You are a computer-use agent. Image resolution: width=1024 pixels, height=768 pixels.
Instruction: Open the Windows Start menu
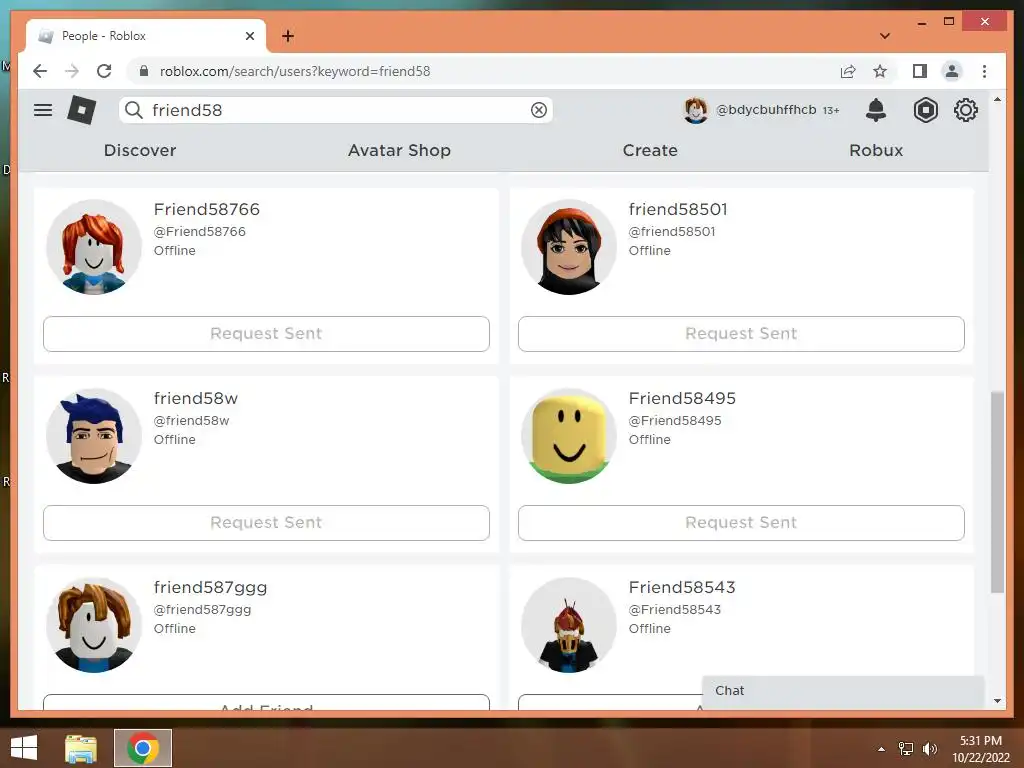coord(24,748)
